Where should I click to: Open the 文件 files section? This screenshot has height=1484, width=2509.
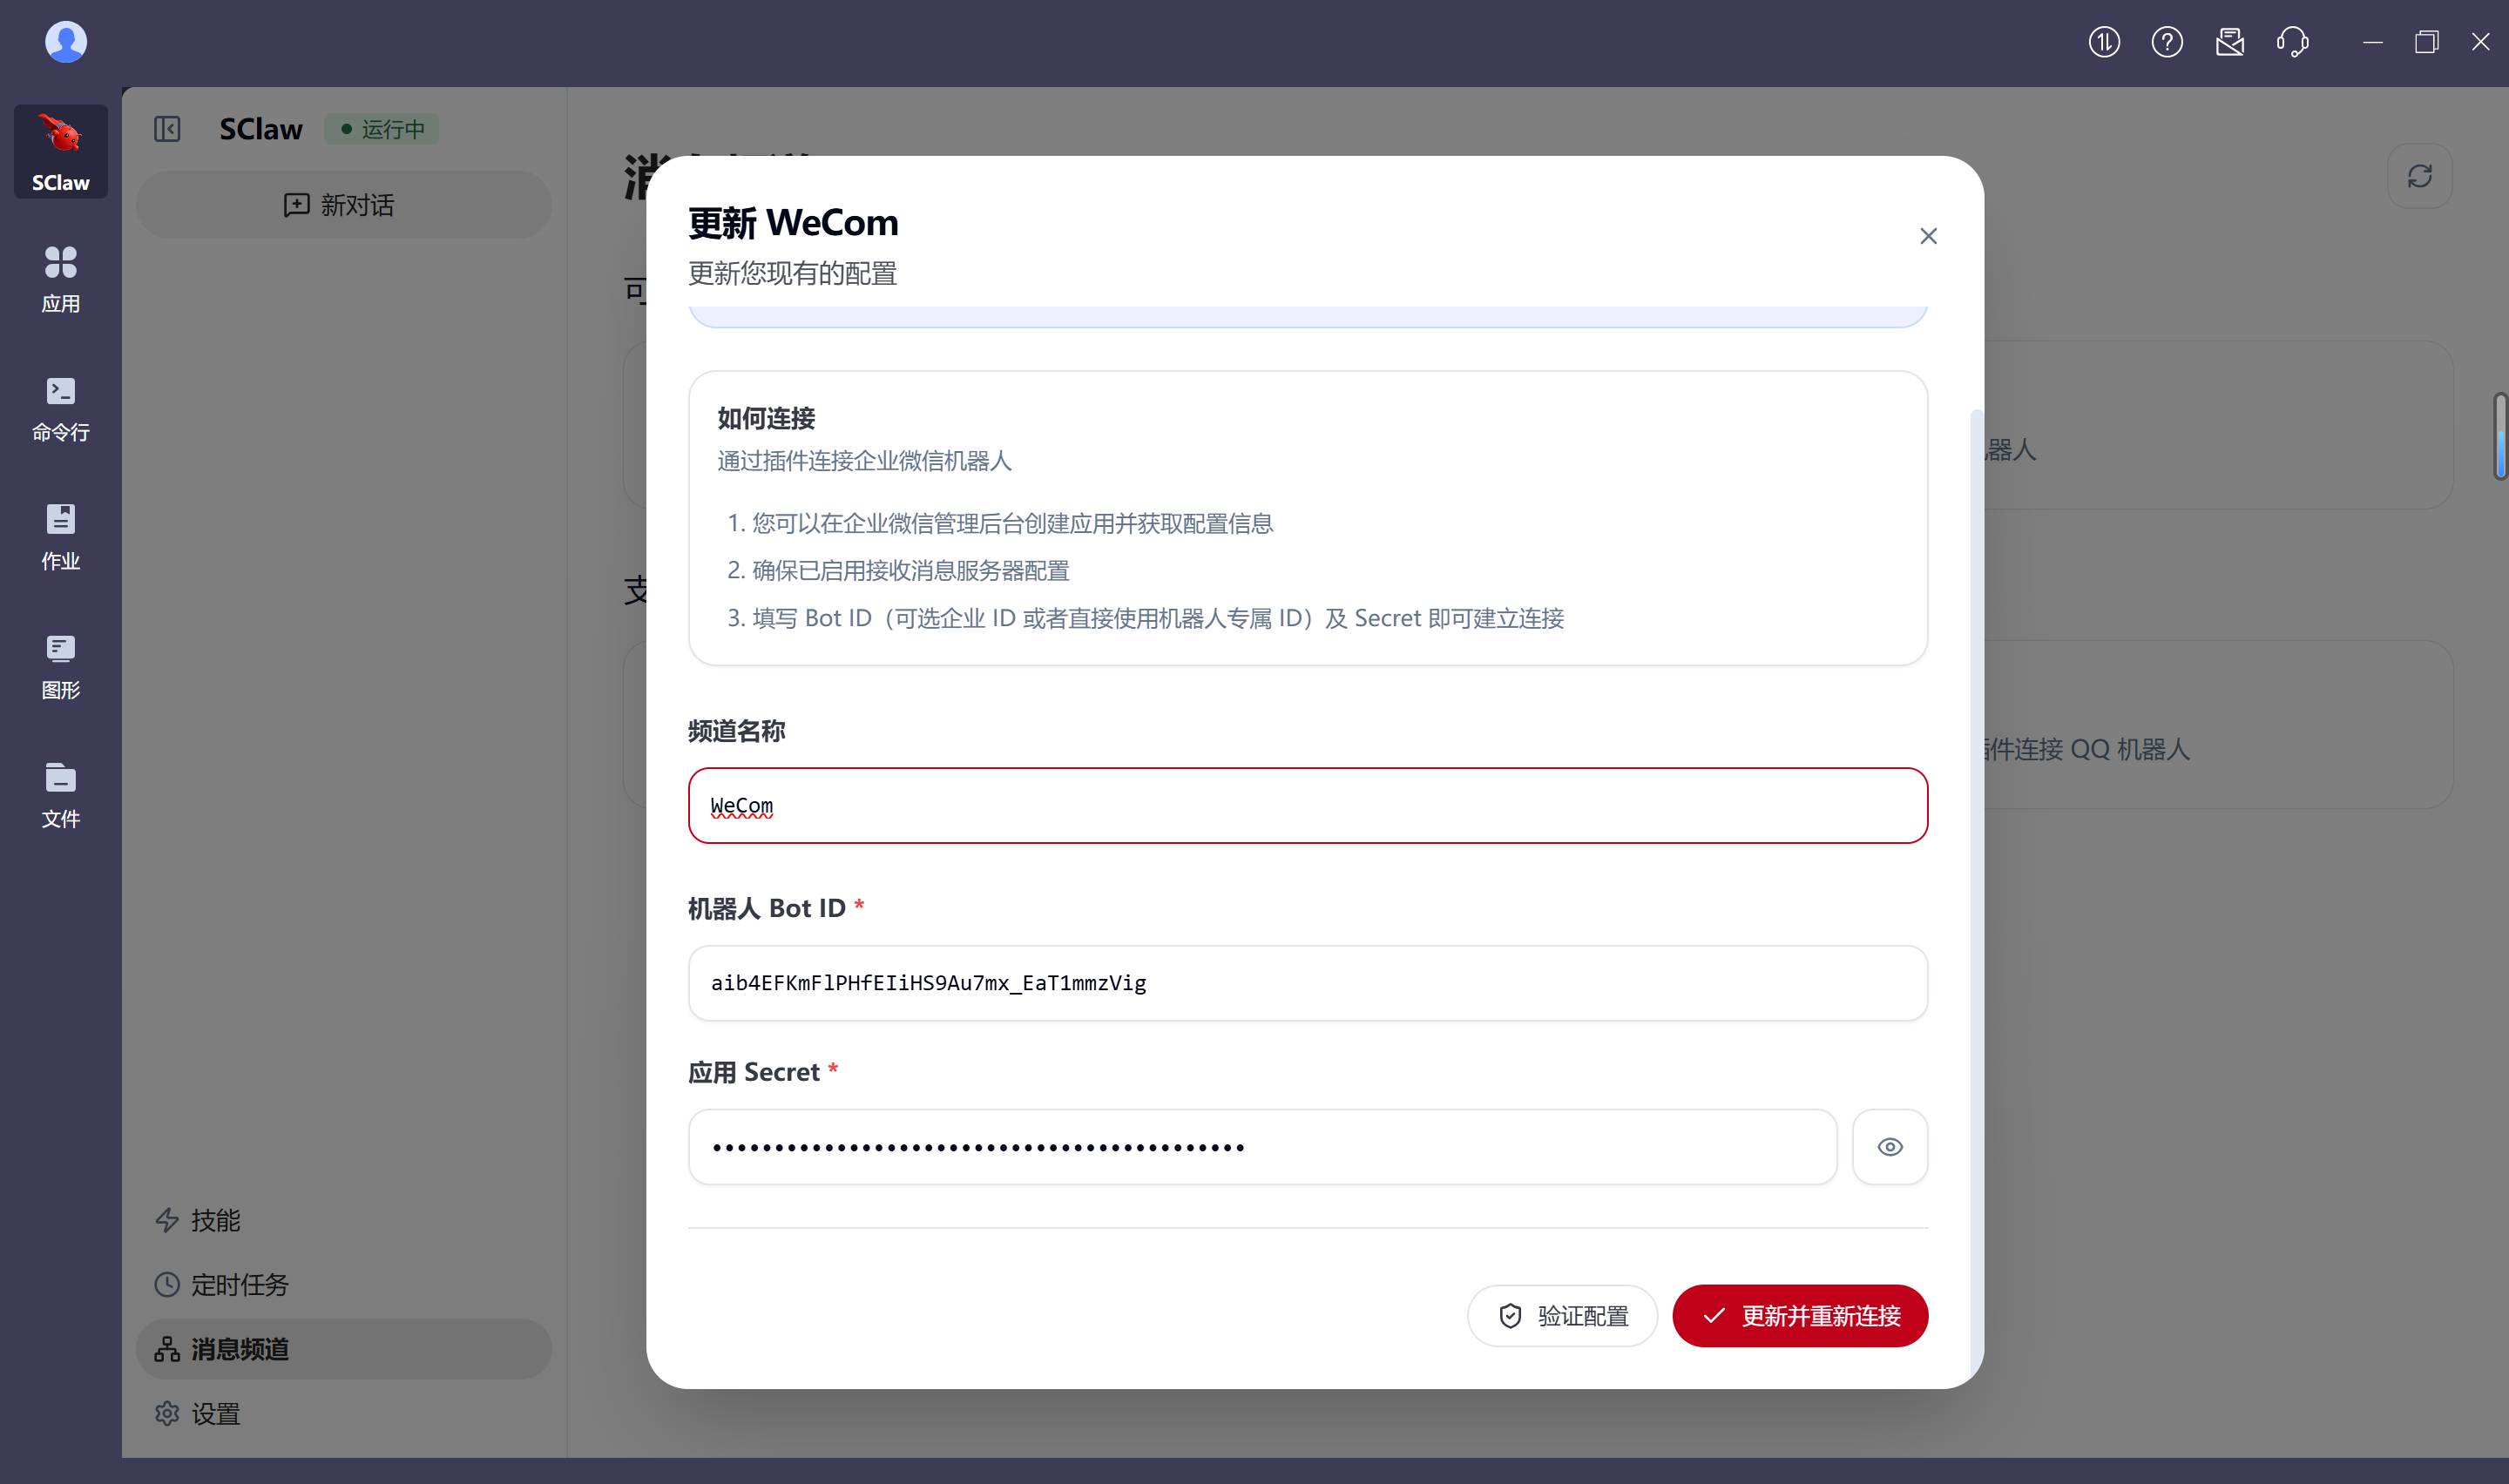click(61, 795)
